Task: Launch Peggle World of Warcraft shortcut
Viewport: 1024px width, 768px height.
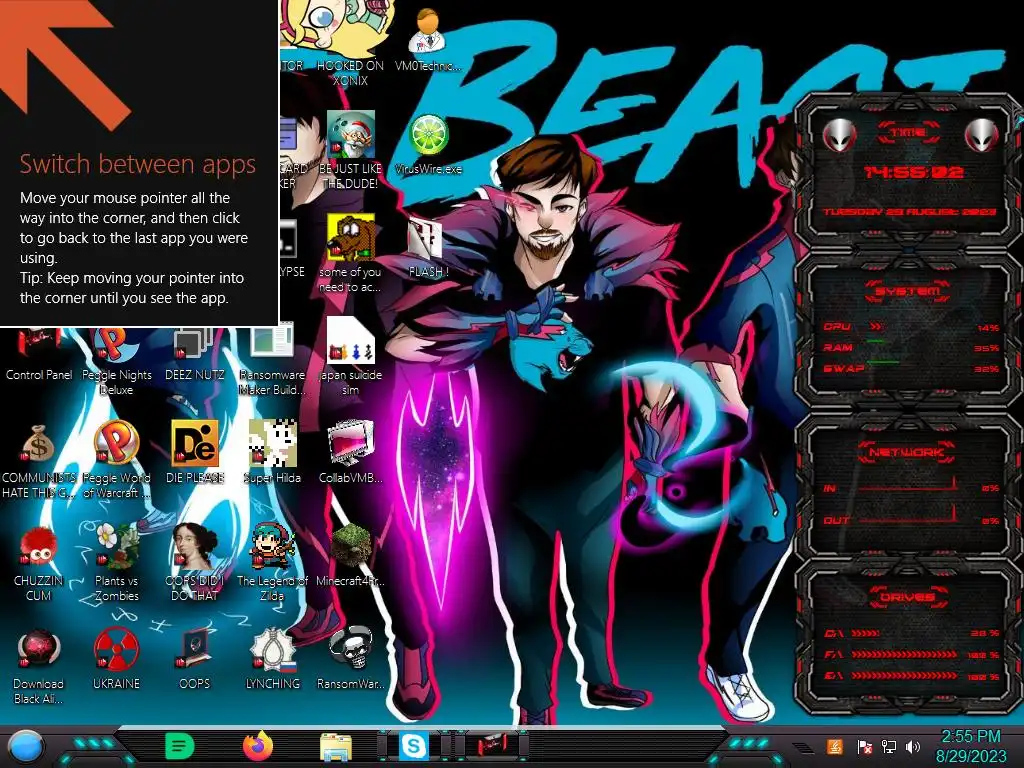Action: 116,459
